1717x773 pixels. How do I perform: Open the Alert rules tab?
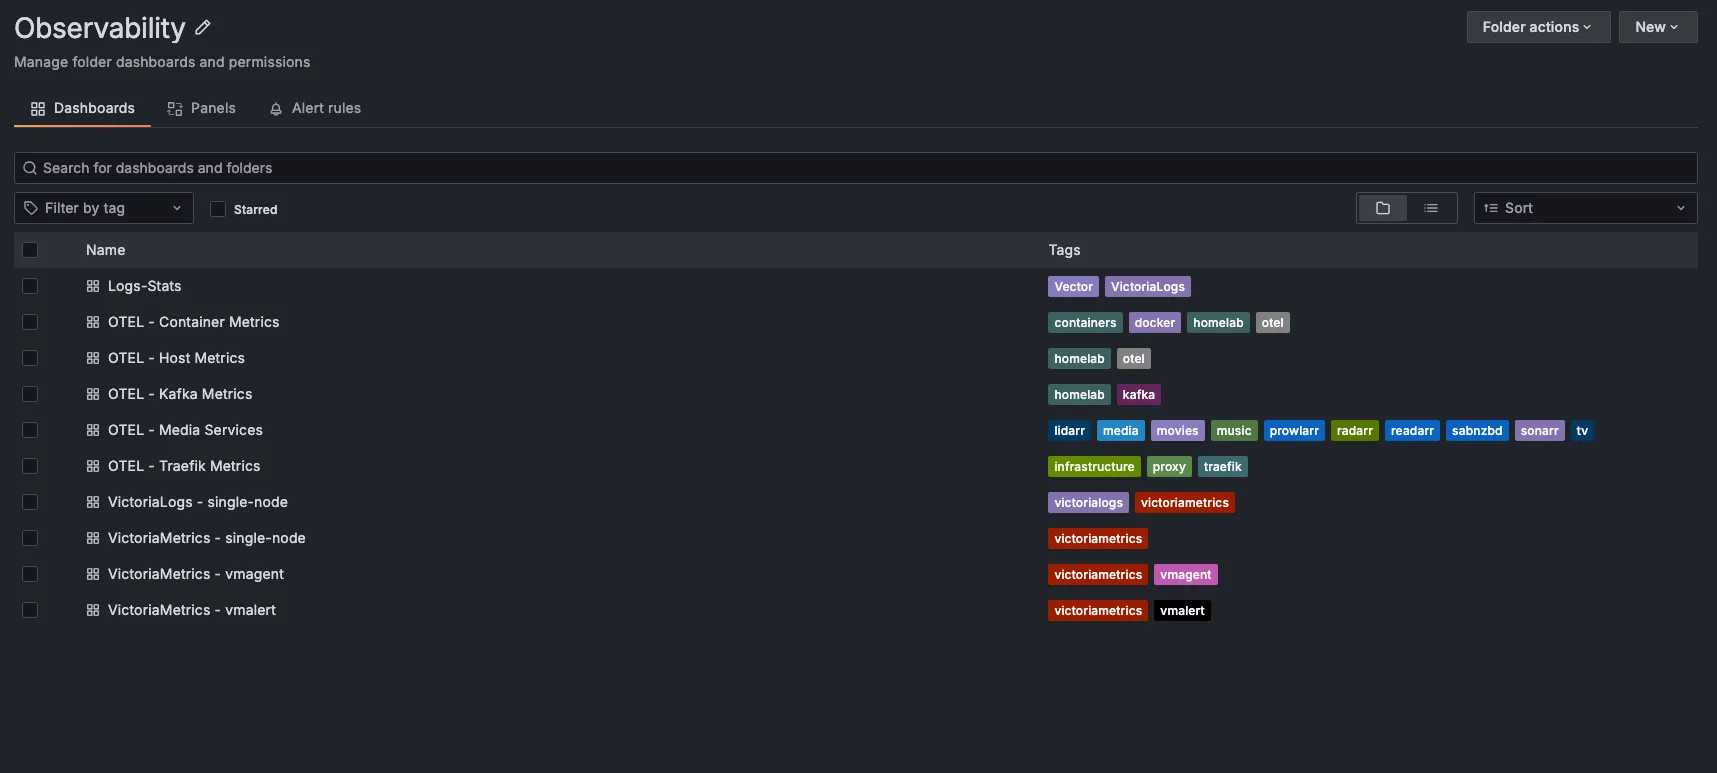pyautogui.click(x=315, y=108)
